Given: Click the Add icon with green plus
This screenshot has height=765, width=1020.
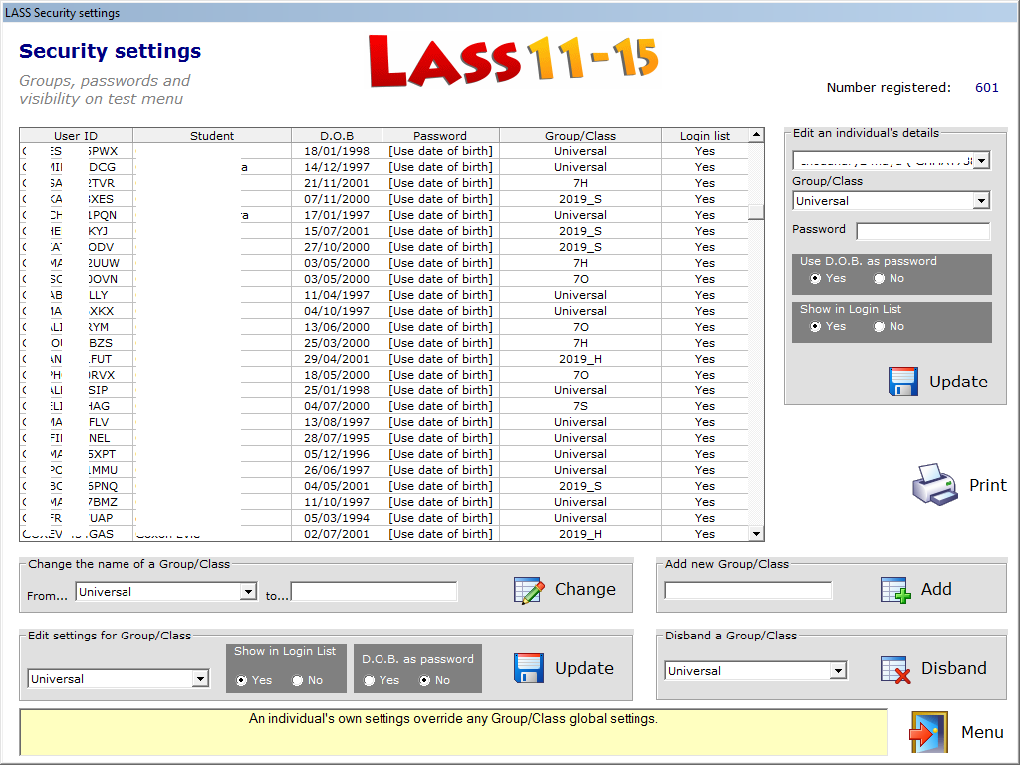Looking at the screenshot, I should [x=896, y=590].
